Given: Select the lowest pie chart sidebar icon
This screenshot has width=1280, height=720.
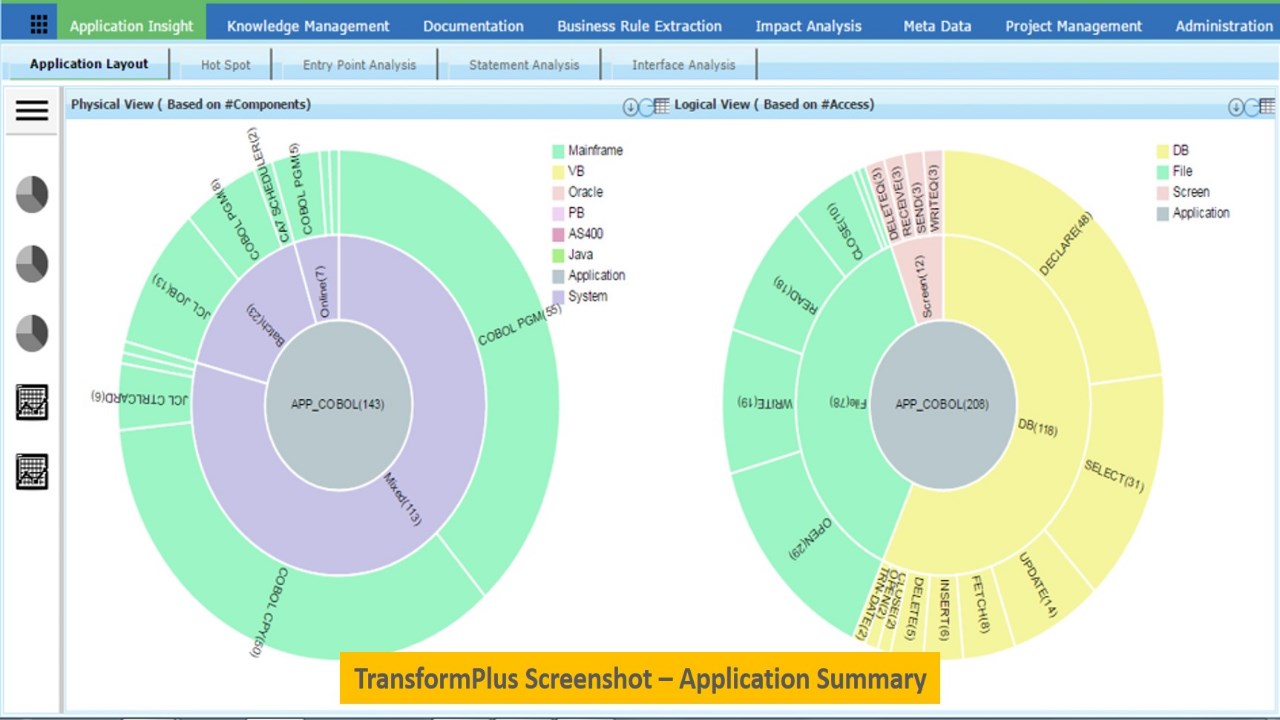Looking at the screenshot, I should (32, 333).
